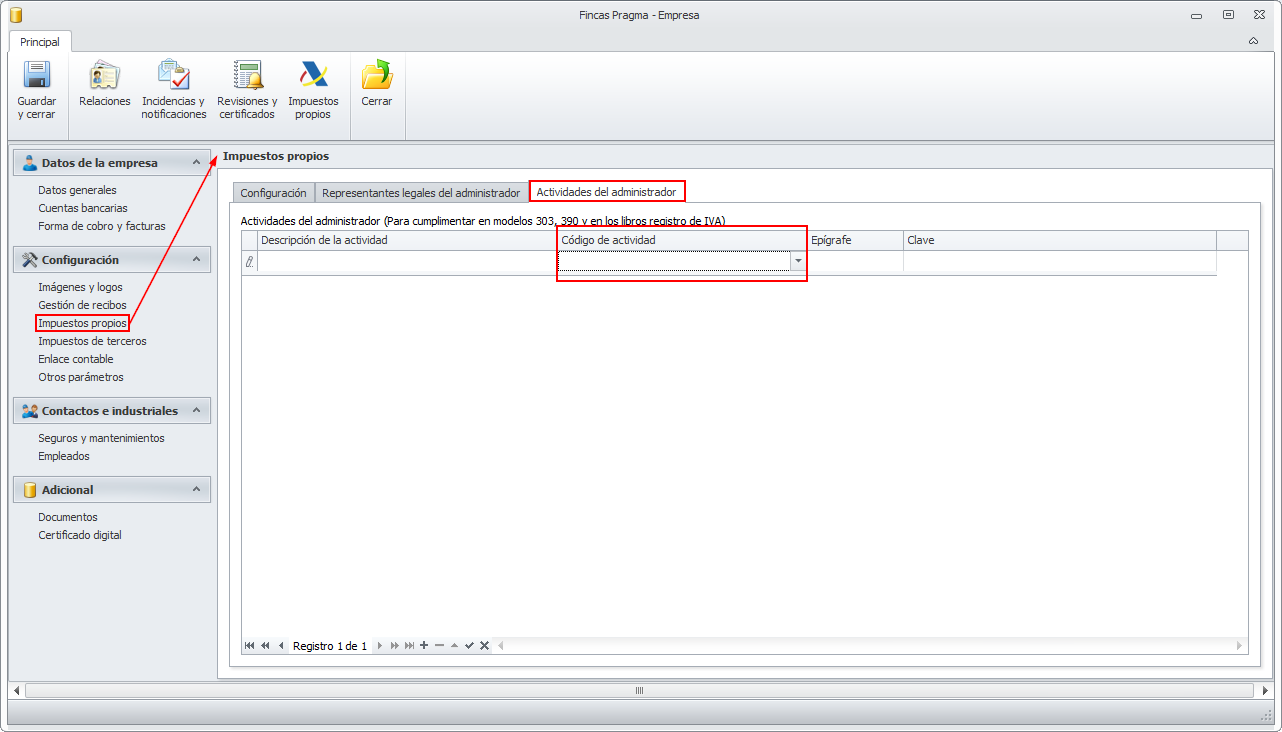Click the Adicional section header
1282x732 pixels.
click(x=112, y=490)
